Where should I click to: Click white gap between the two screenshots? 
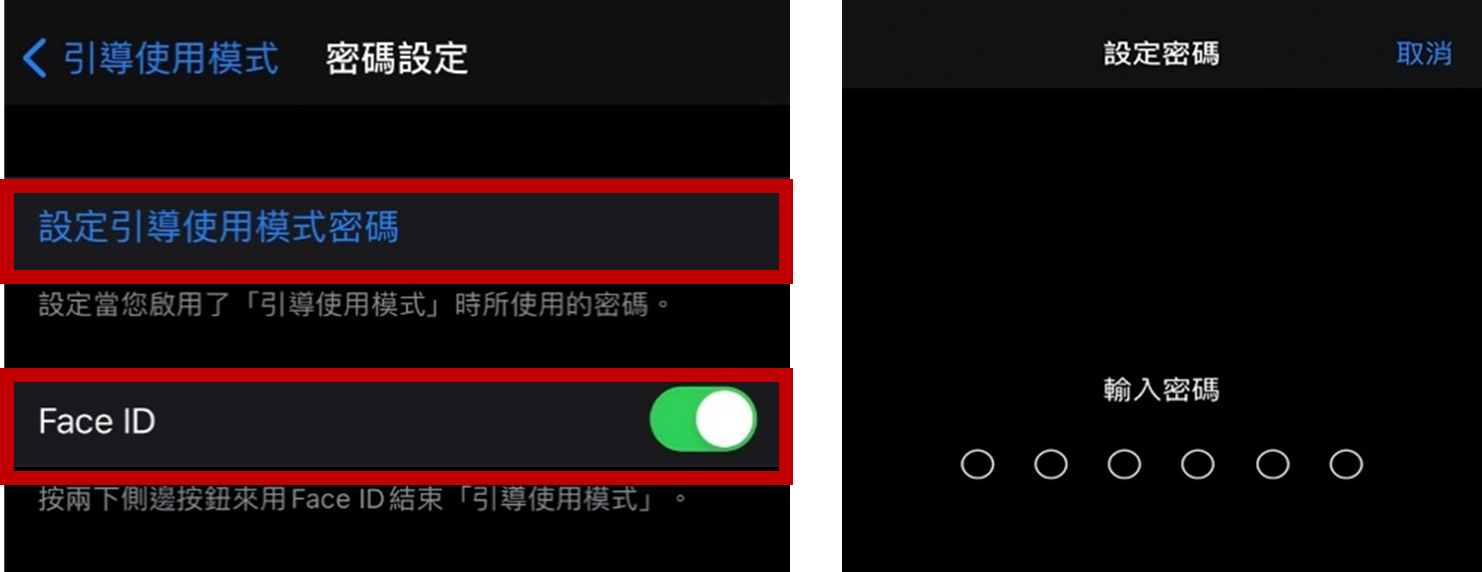coord(816,286)
